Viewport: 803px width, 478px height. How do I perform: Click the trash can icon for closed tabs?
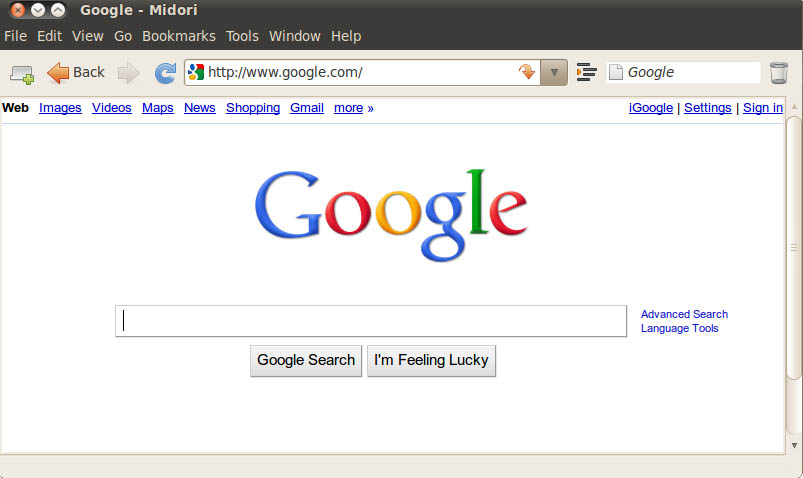778,72
